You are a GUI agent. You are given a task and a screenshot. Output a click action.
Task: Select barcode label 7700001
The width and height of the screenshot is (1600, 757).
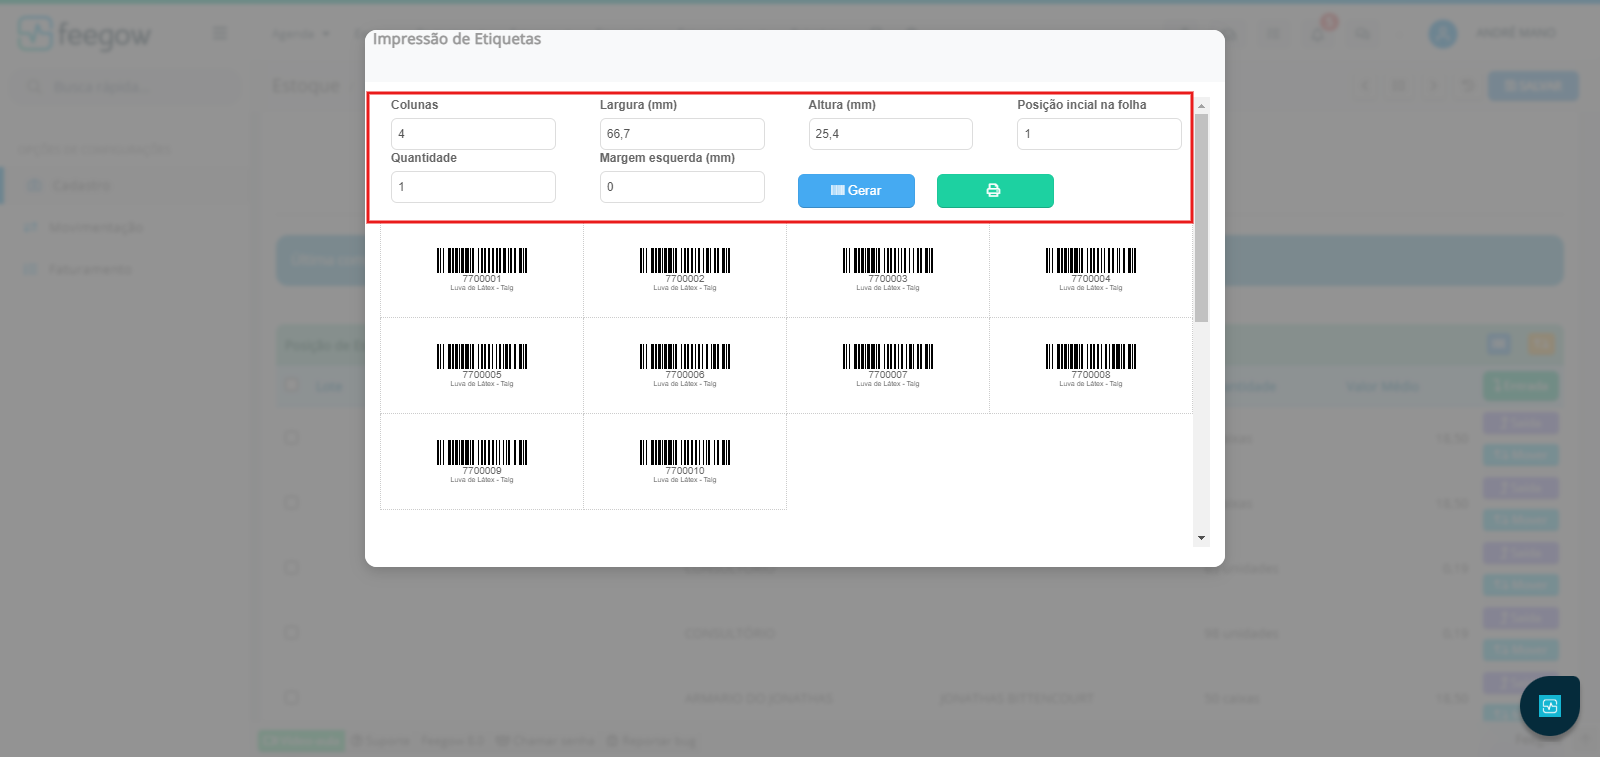(x=482, y=270)
